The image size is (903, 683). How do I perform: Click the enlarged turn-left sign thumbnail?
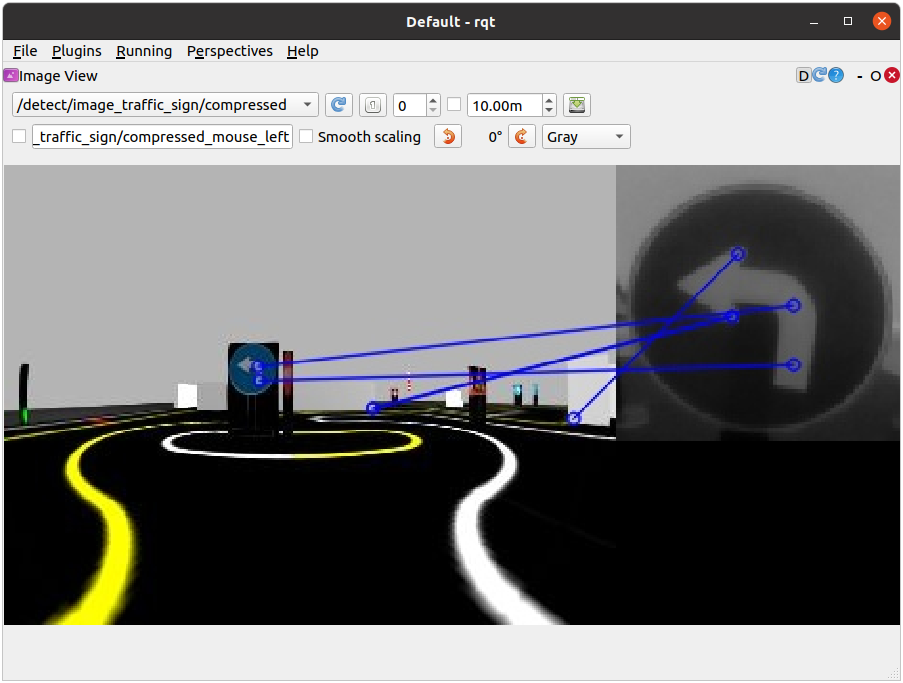pos(757,303)
